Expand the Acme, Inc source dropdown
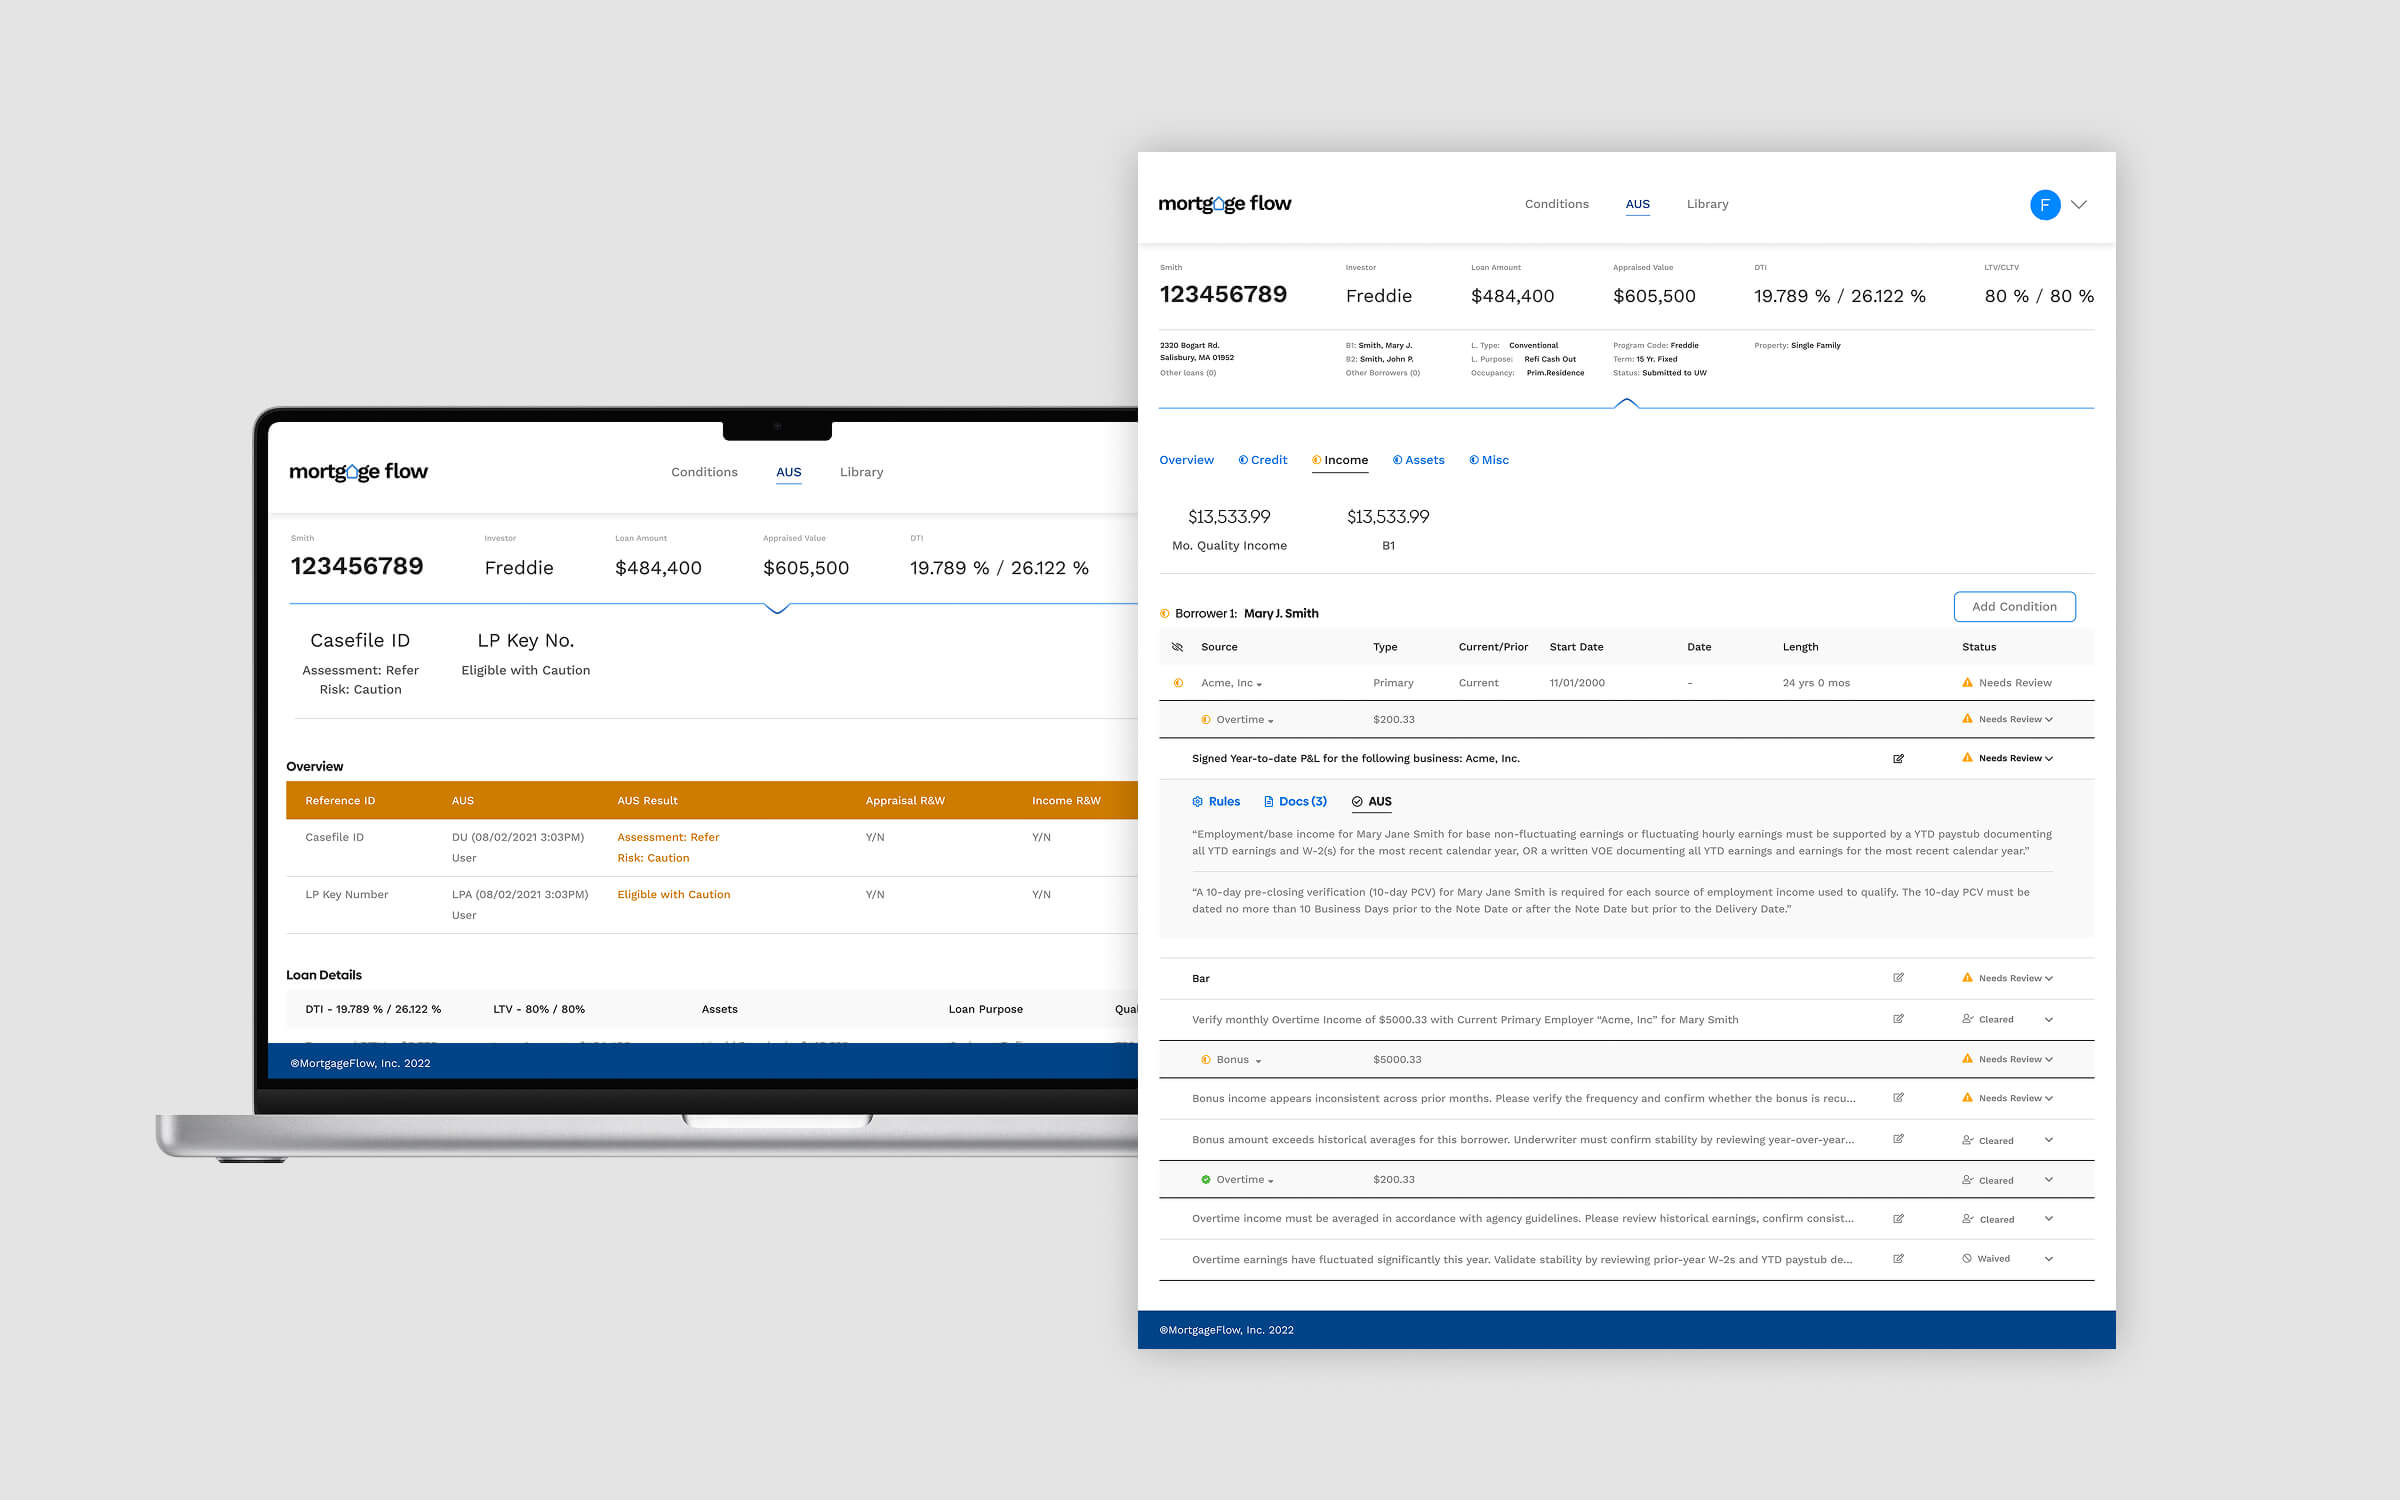Screen dimensions: 2400x1500 pyautogui.click(x=1259, y=684)
